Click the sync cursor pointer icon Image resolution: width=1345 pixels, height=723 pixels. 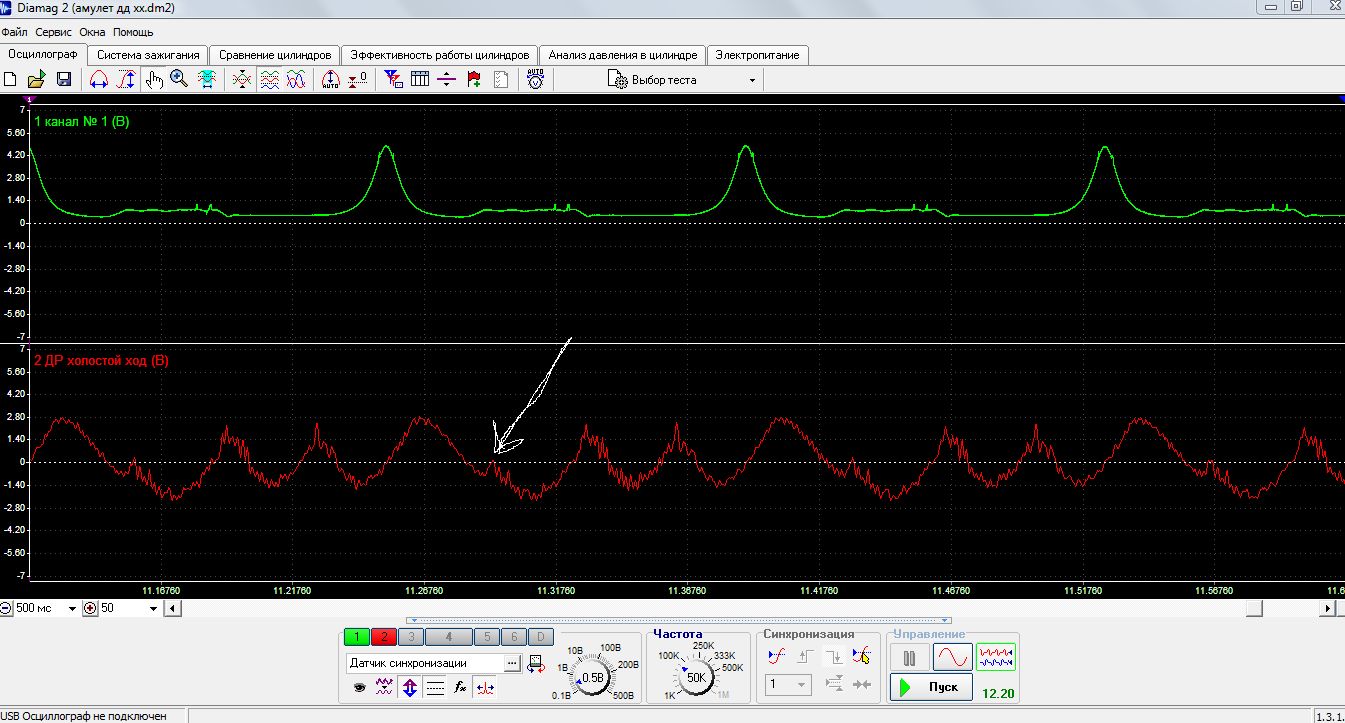coord(861,656)
